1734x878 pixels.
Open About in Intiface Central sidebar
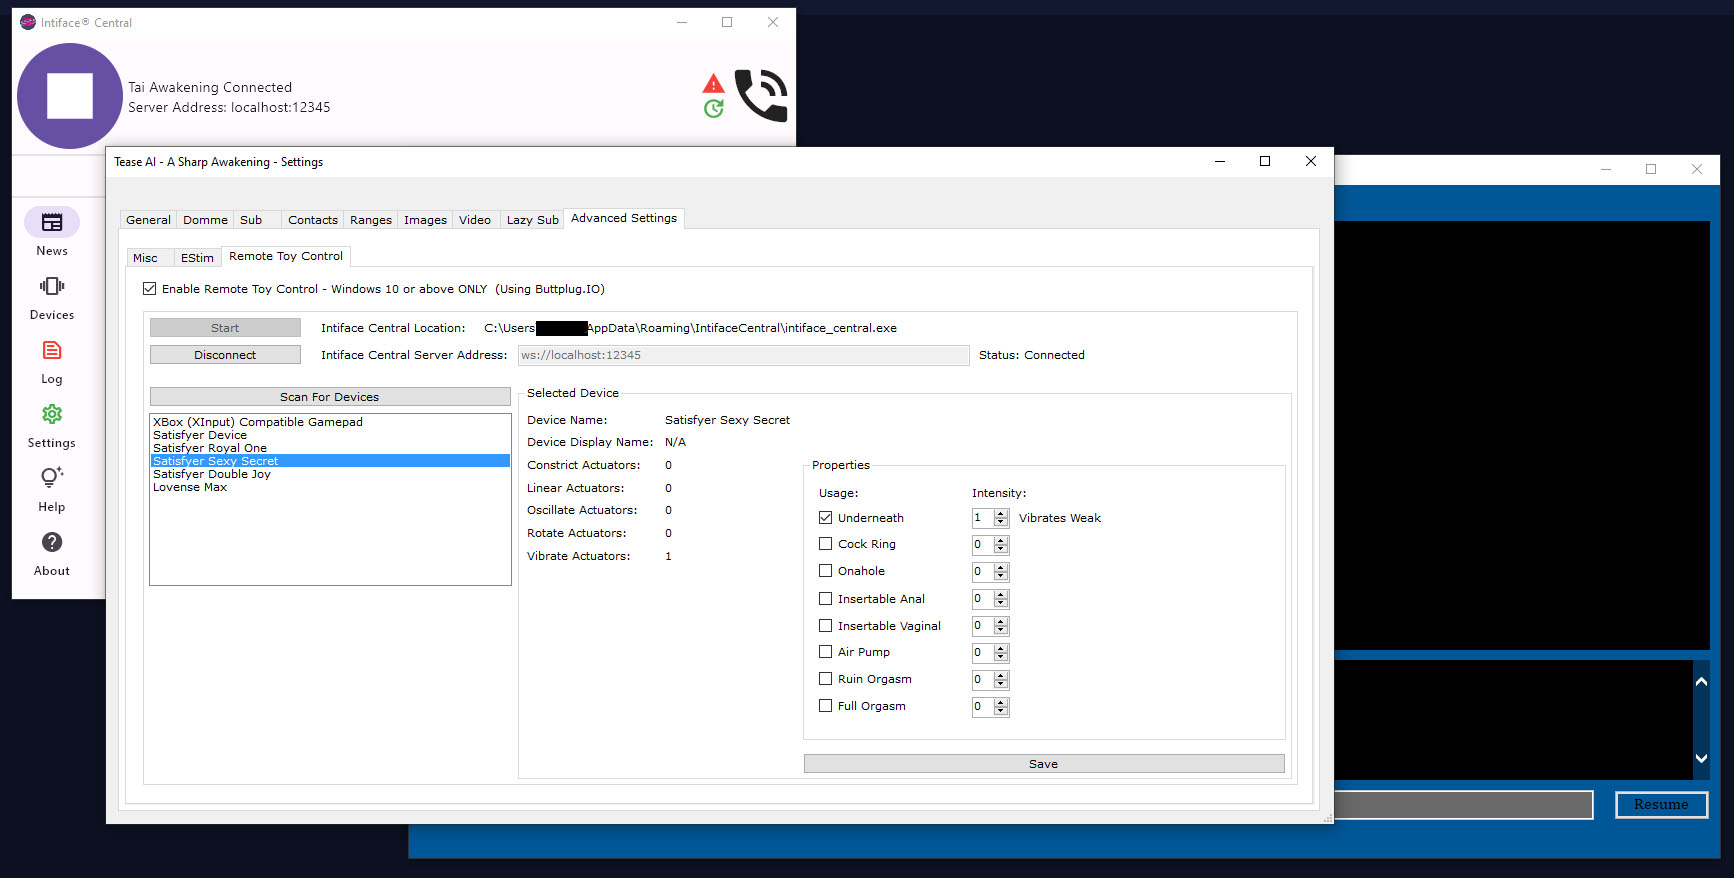coord(52,554)
